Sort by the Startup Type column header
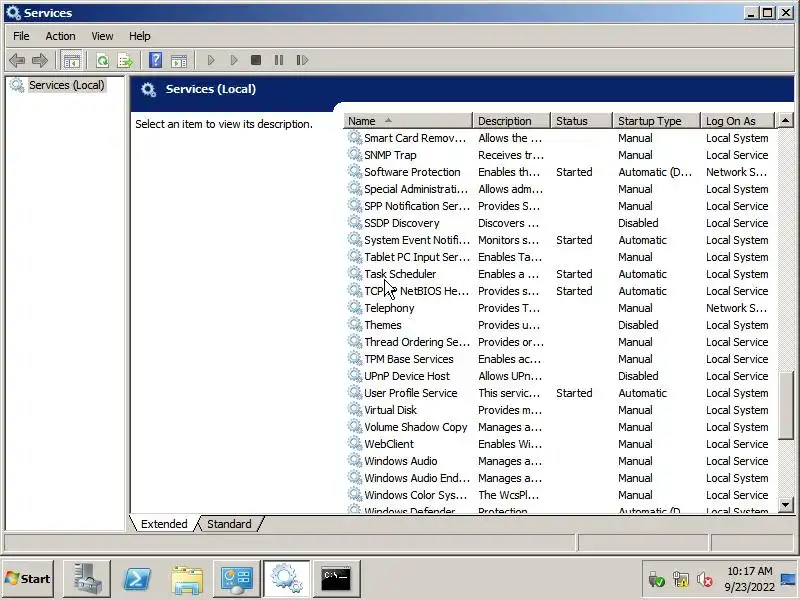 (657, 121)
